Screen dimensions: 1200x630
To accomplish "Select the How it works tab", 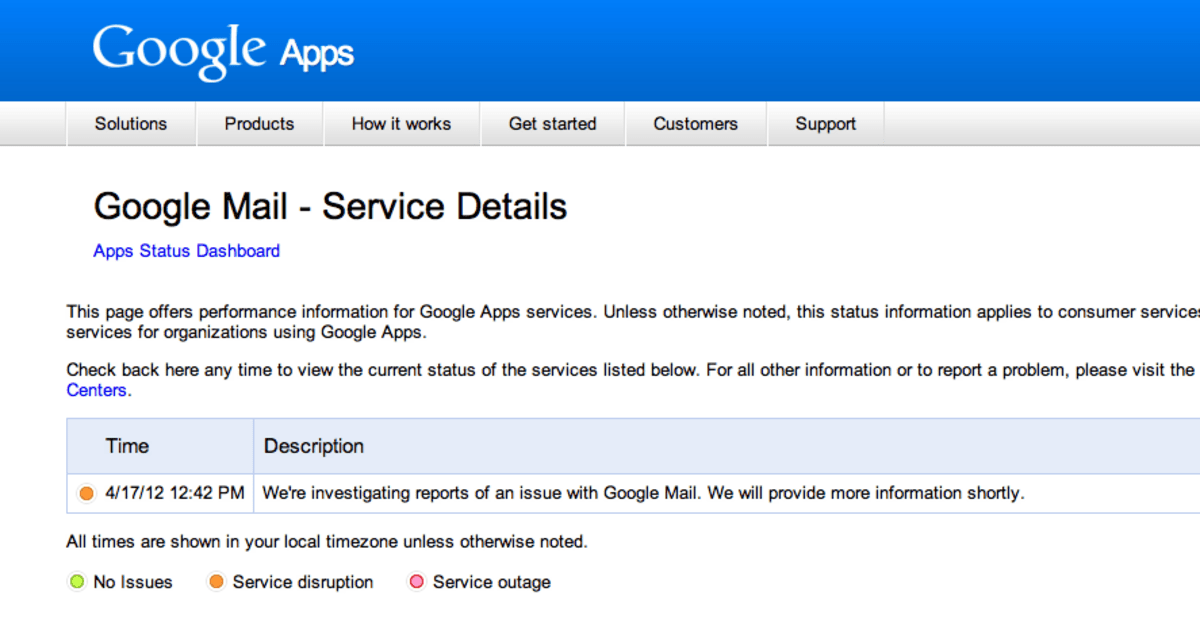I will [401, 124].
